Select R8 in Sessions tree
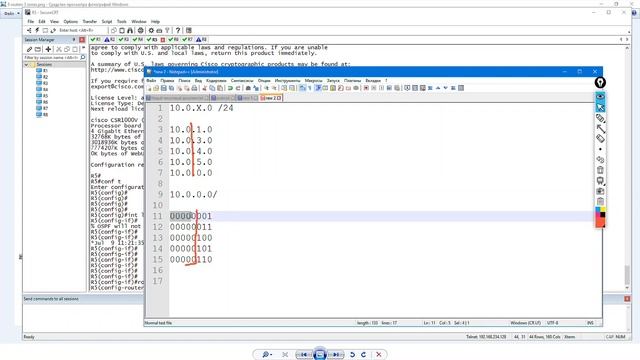Screen dimensions: 640x360 click(42, 115)
